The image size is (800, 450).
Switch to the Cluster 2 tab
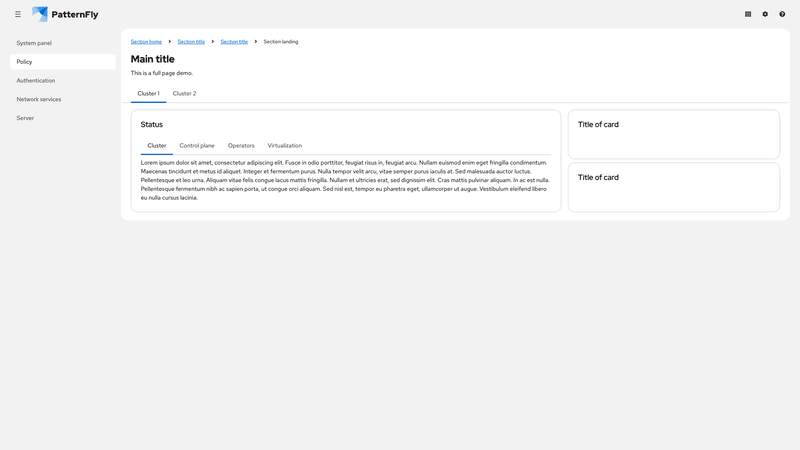184,93
